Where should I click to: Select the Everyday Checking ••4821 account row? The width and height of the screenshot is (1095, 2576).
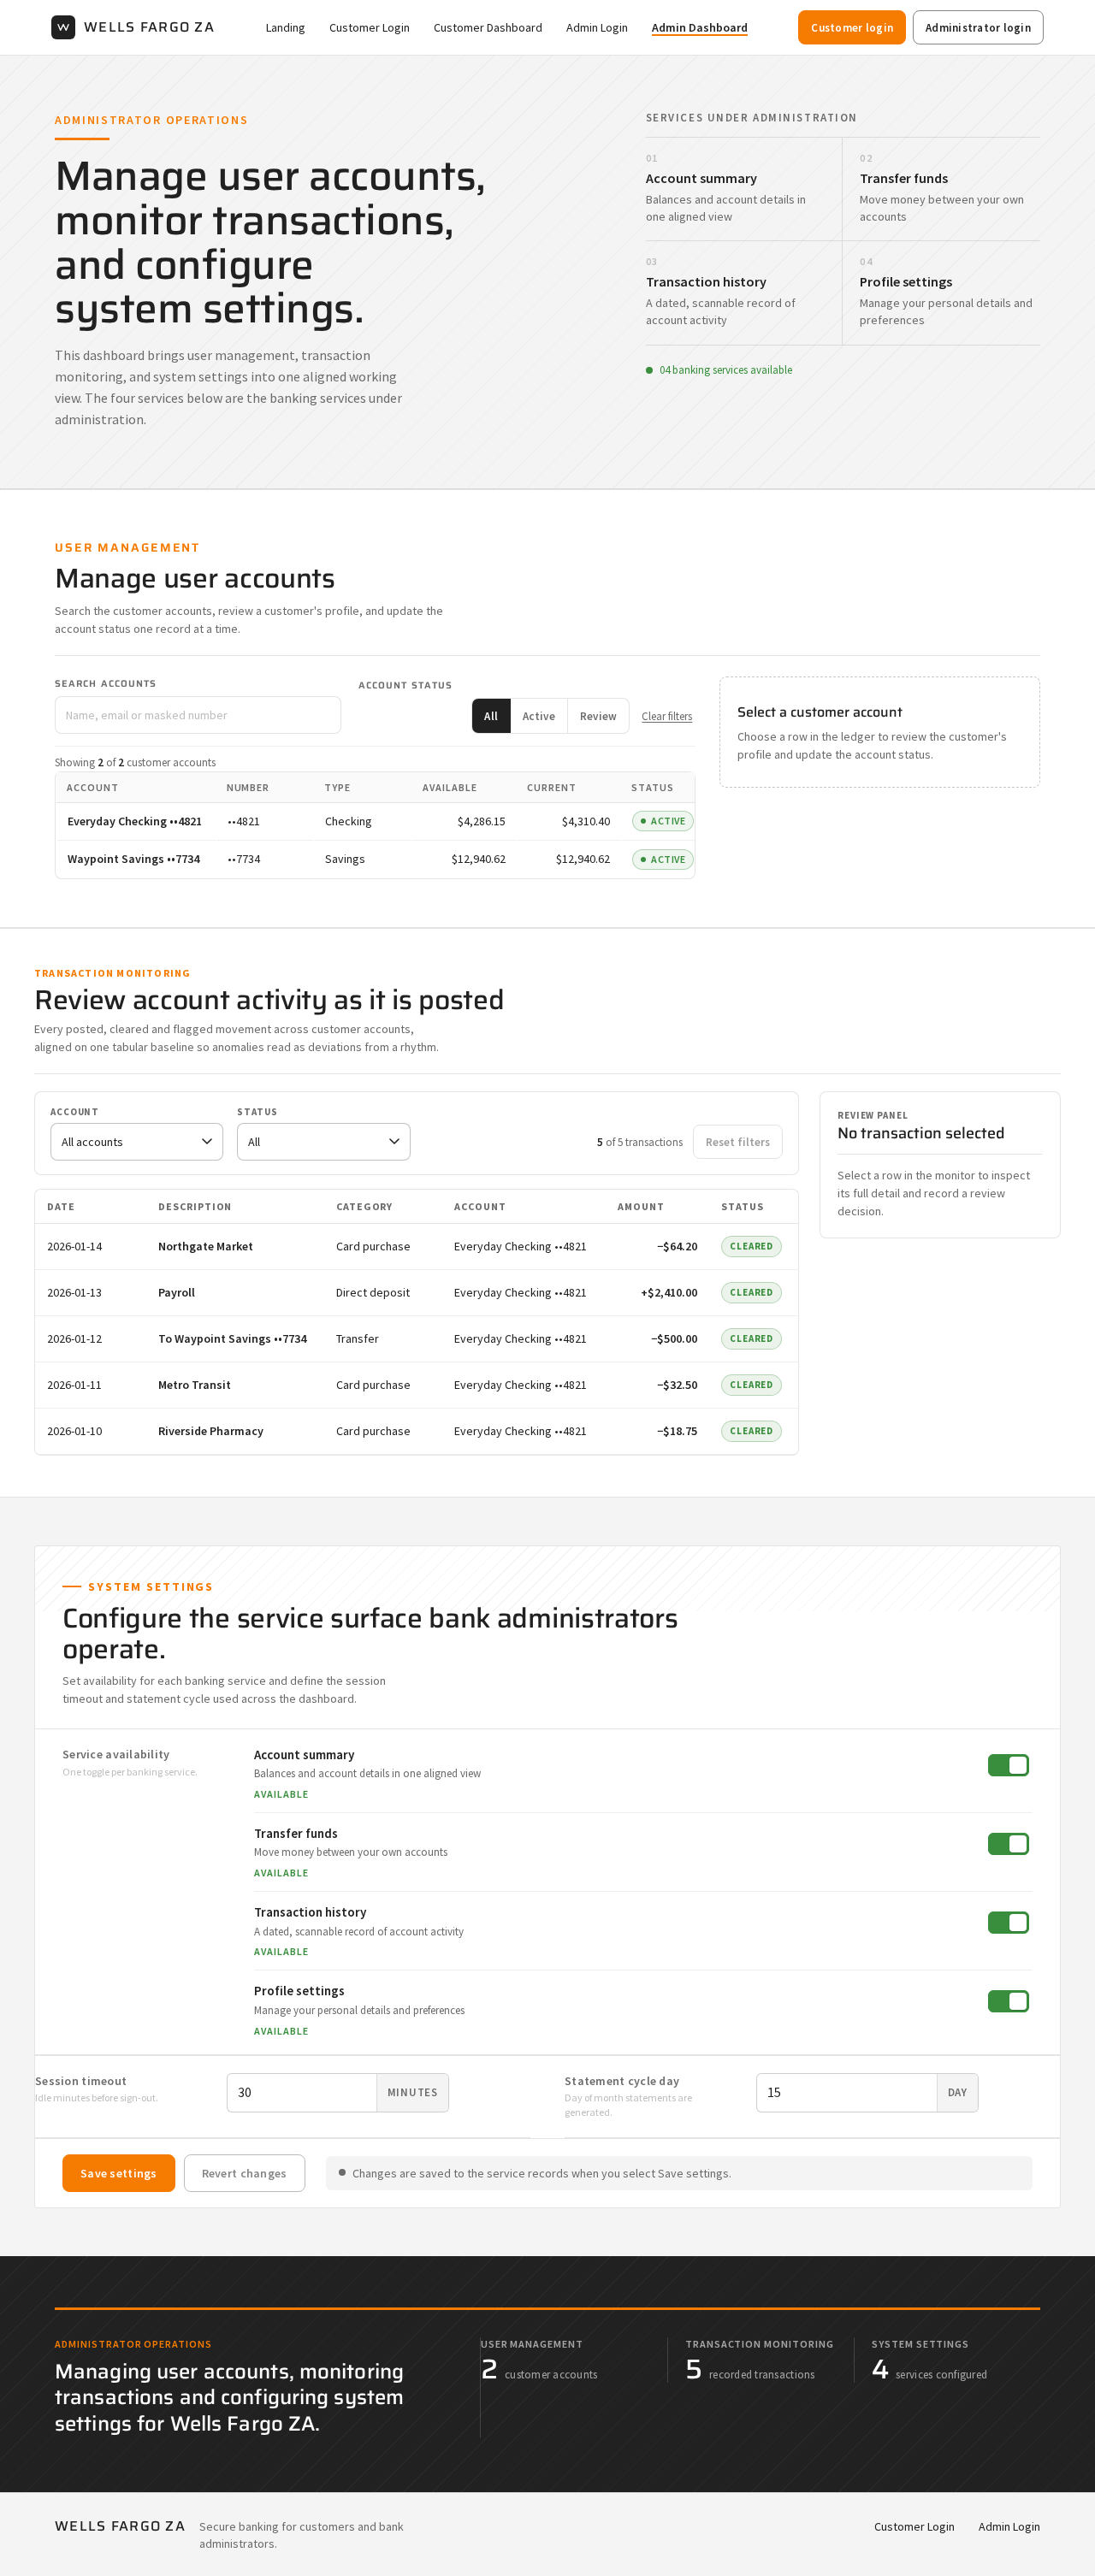pos(375,821)
